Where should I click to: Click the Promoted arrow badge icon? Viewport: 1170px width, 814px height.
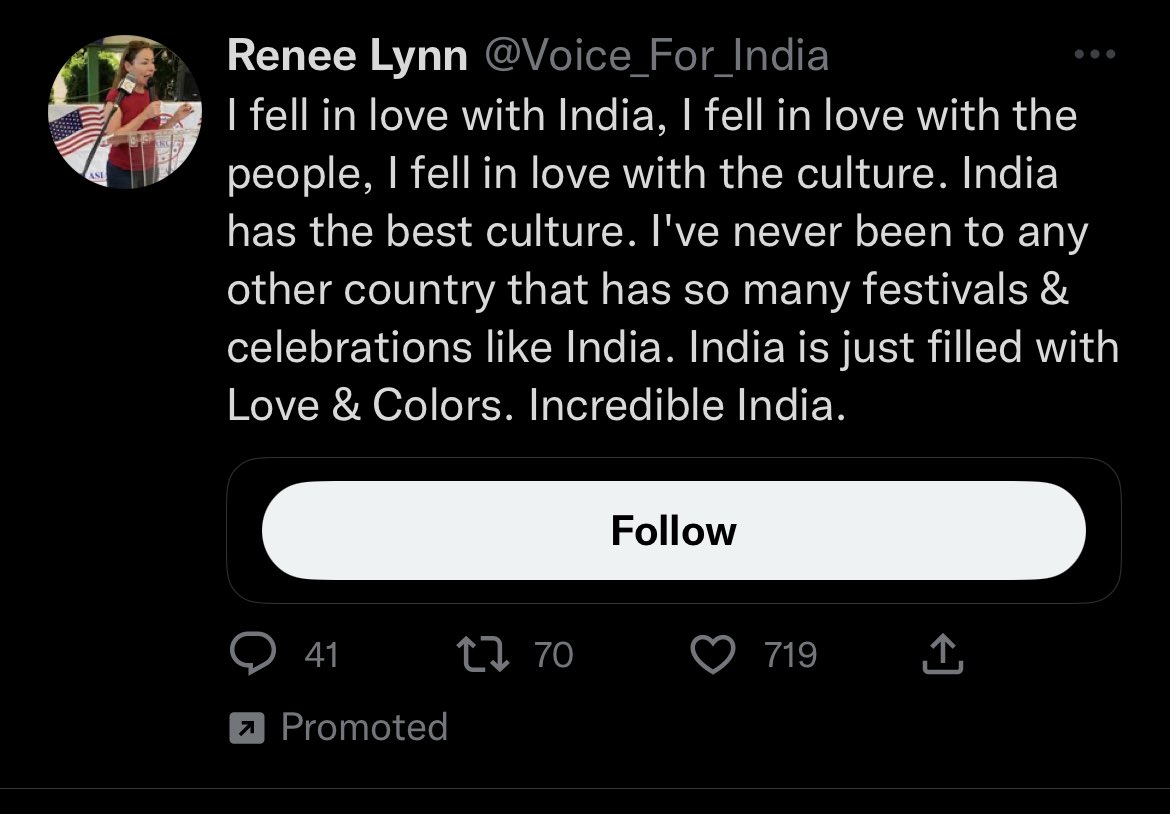point(247,727)
